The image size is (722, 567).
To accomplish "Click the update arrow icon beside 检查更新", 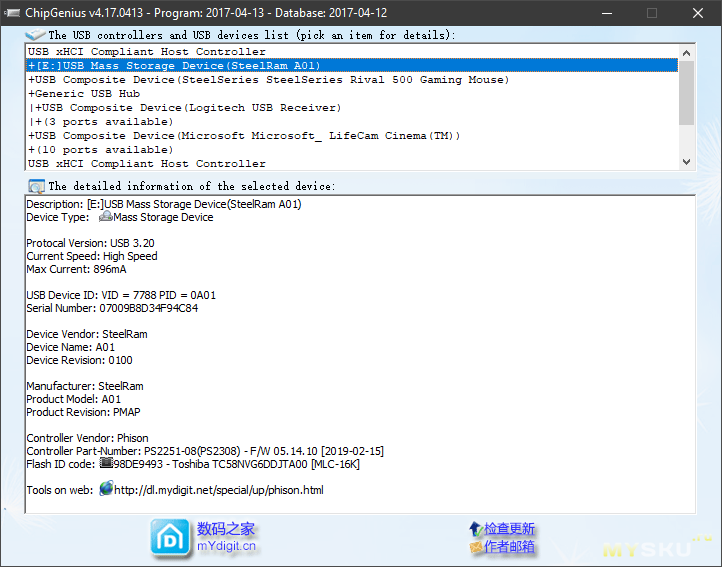I will pos(475,529).
